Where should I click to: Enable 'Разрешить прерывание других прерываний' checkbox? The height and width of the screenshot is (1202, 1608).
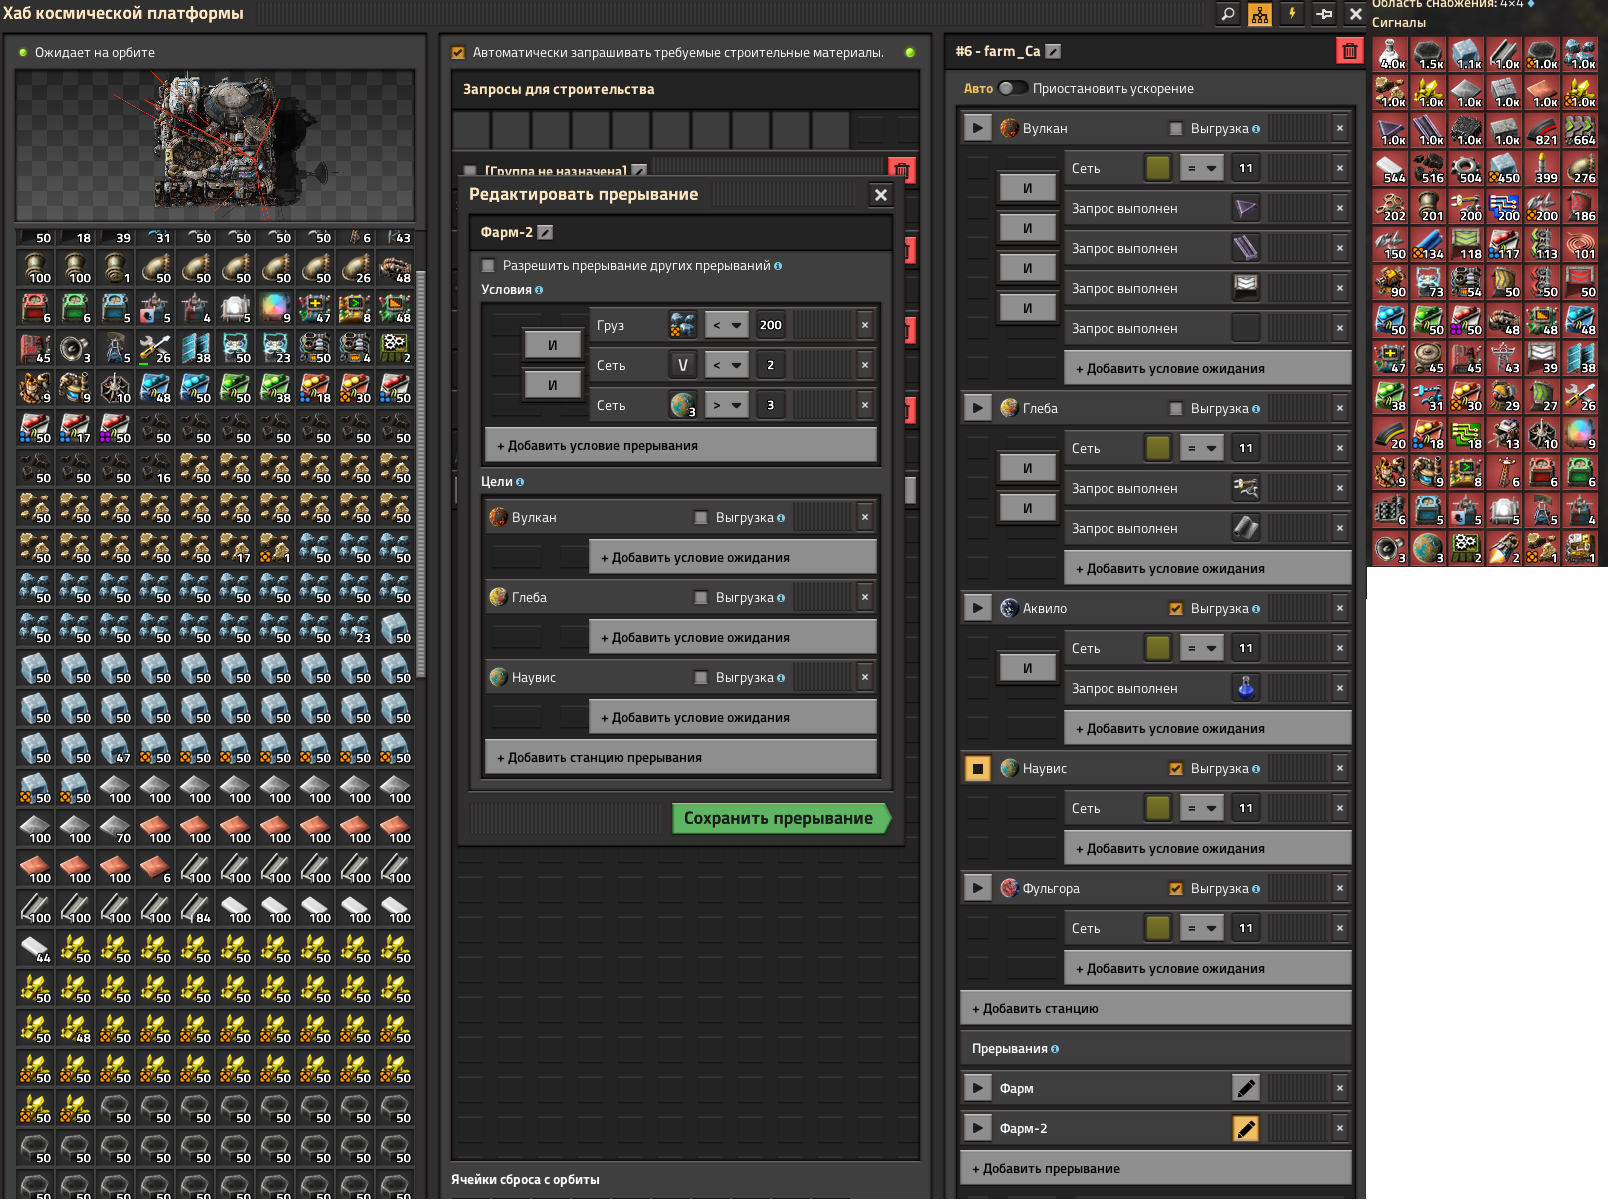(x=488, y=266)
